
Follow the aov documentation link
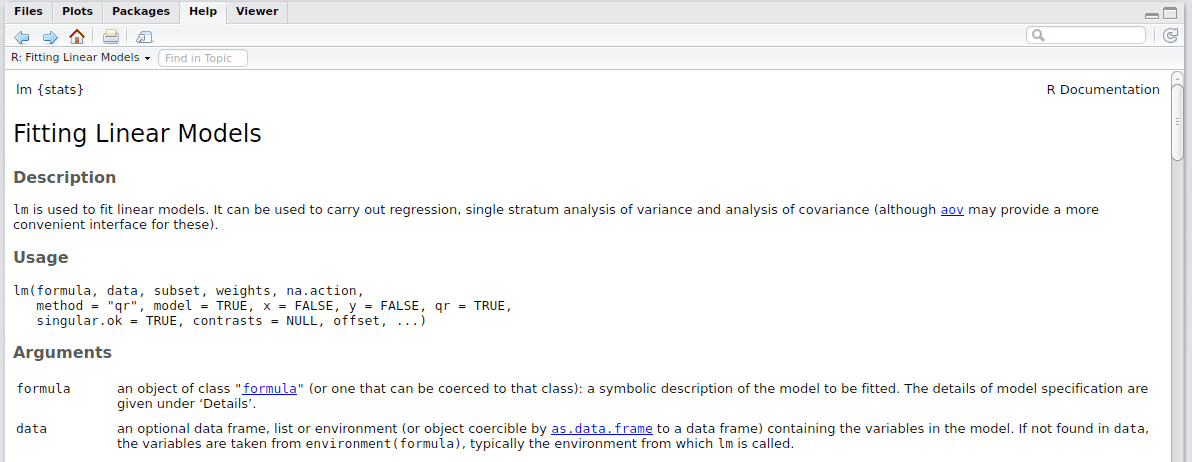(x=952, y=210)
